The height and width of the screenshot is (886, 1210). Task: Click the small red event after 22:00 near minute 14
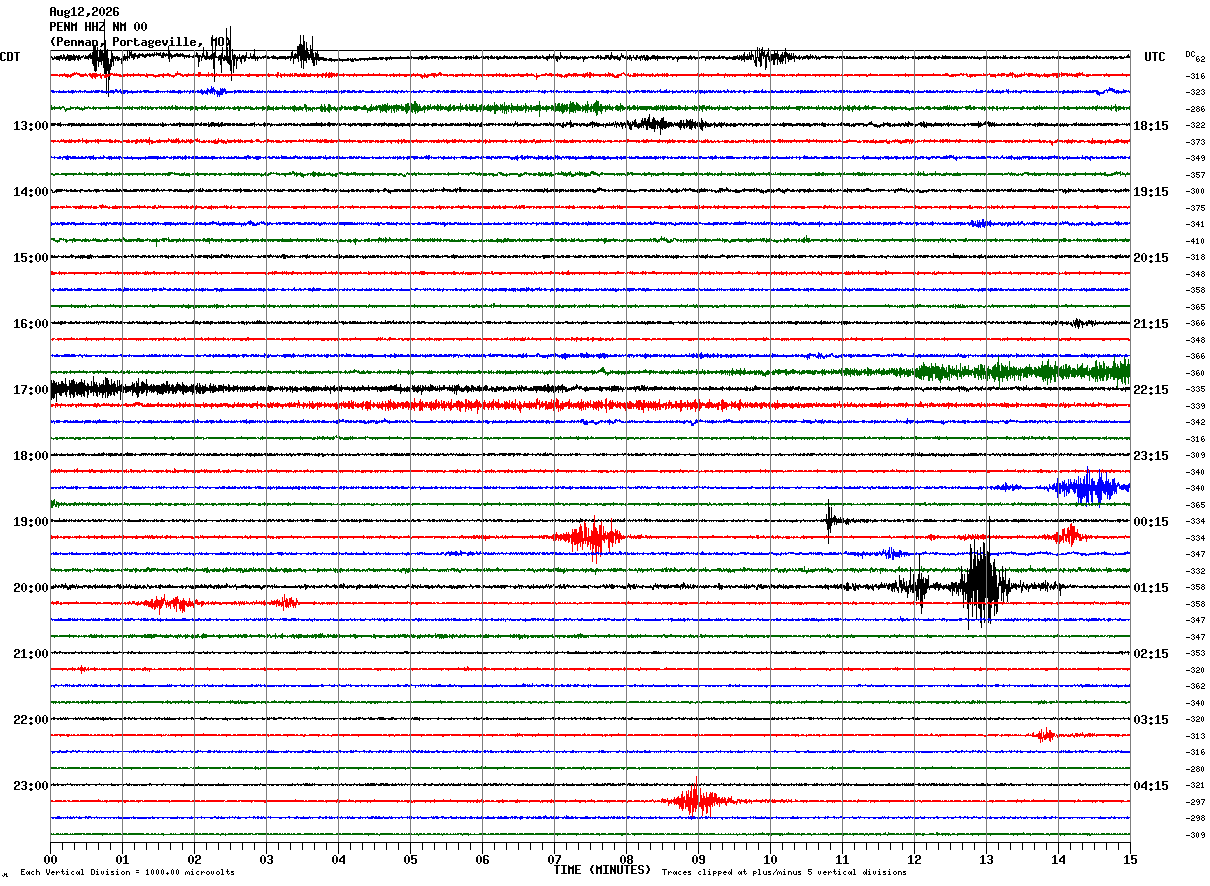(x=1044, y=735)
